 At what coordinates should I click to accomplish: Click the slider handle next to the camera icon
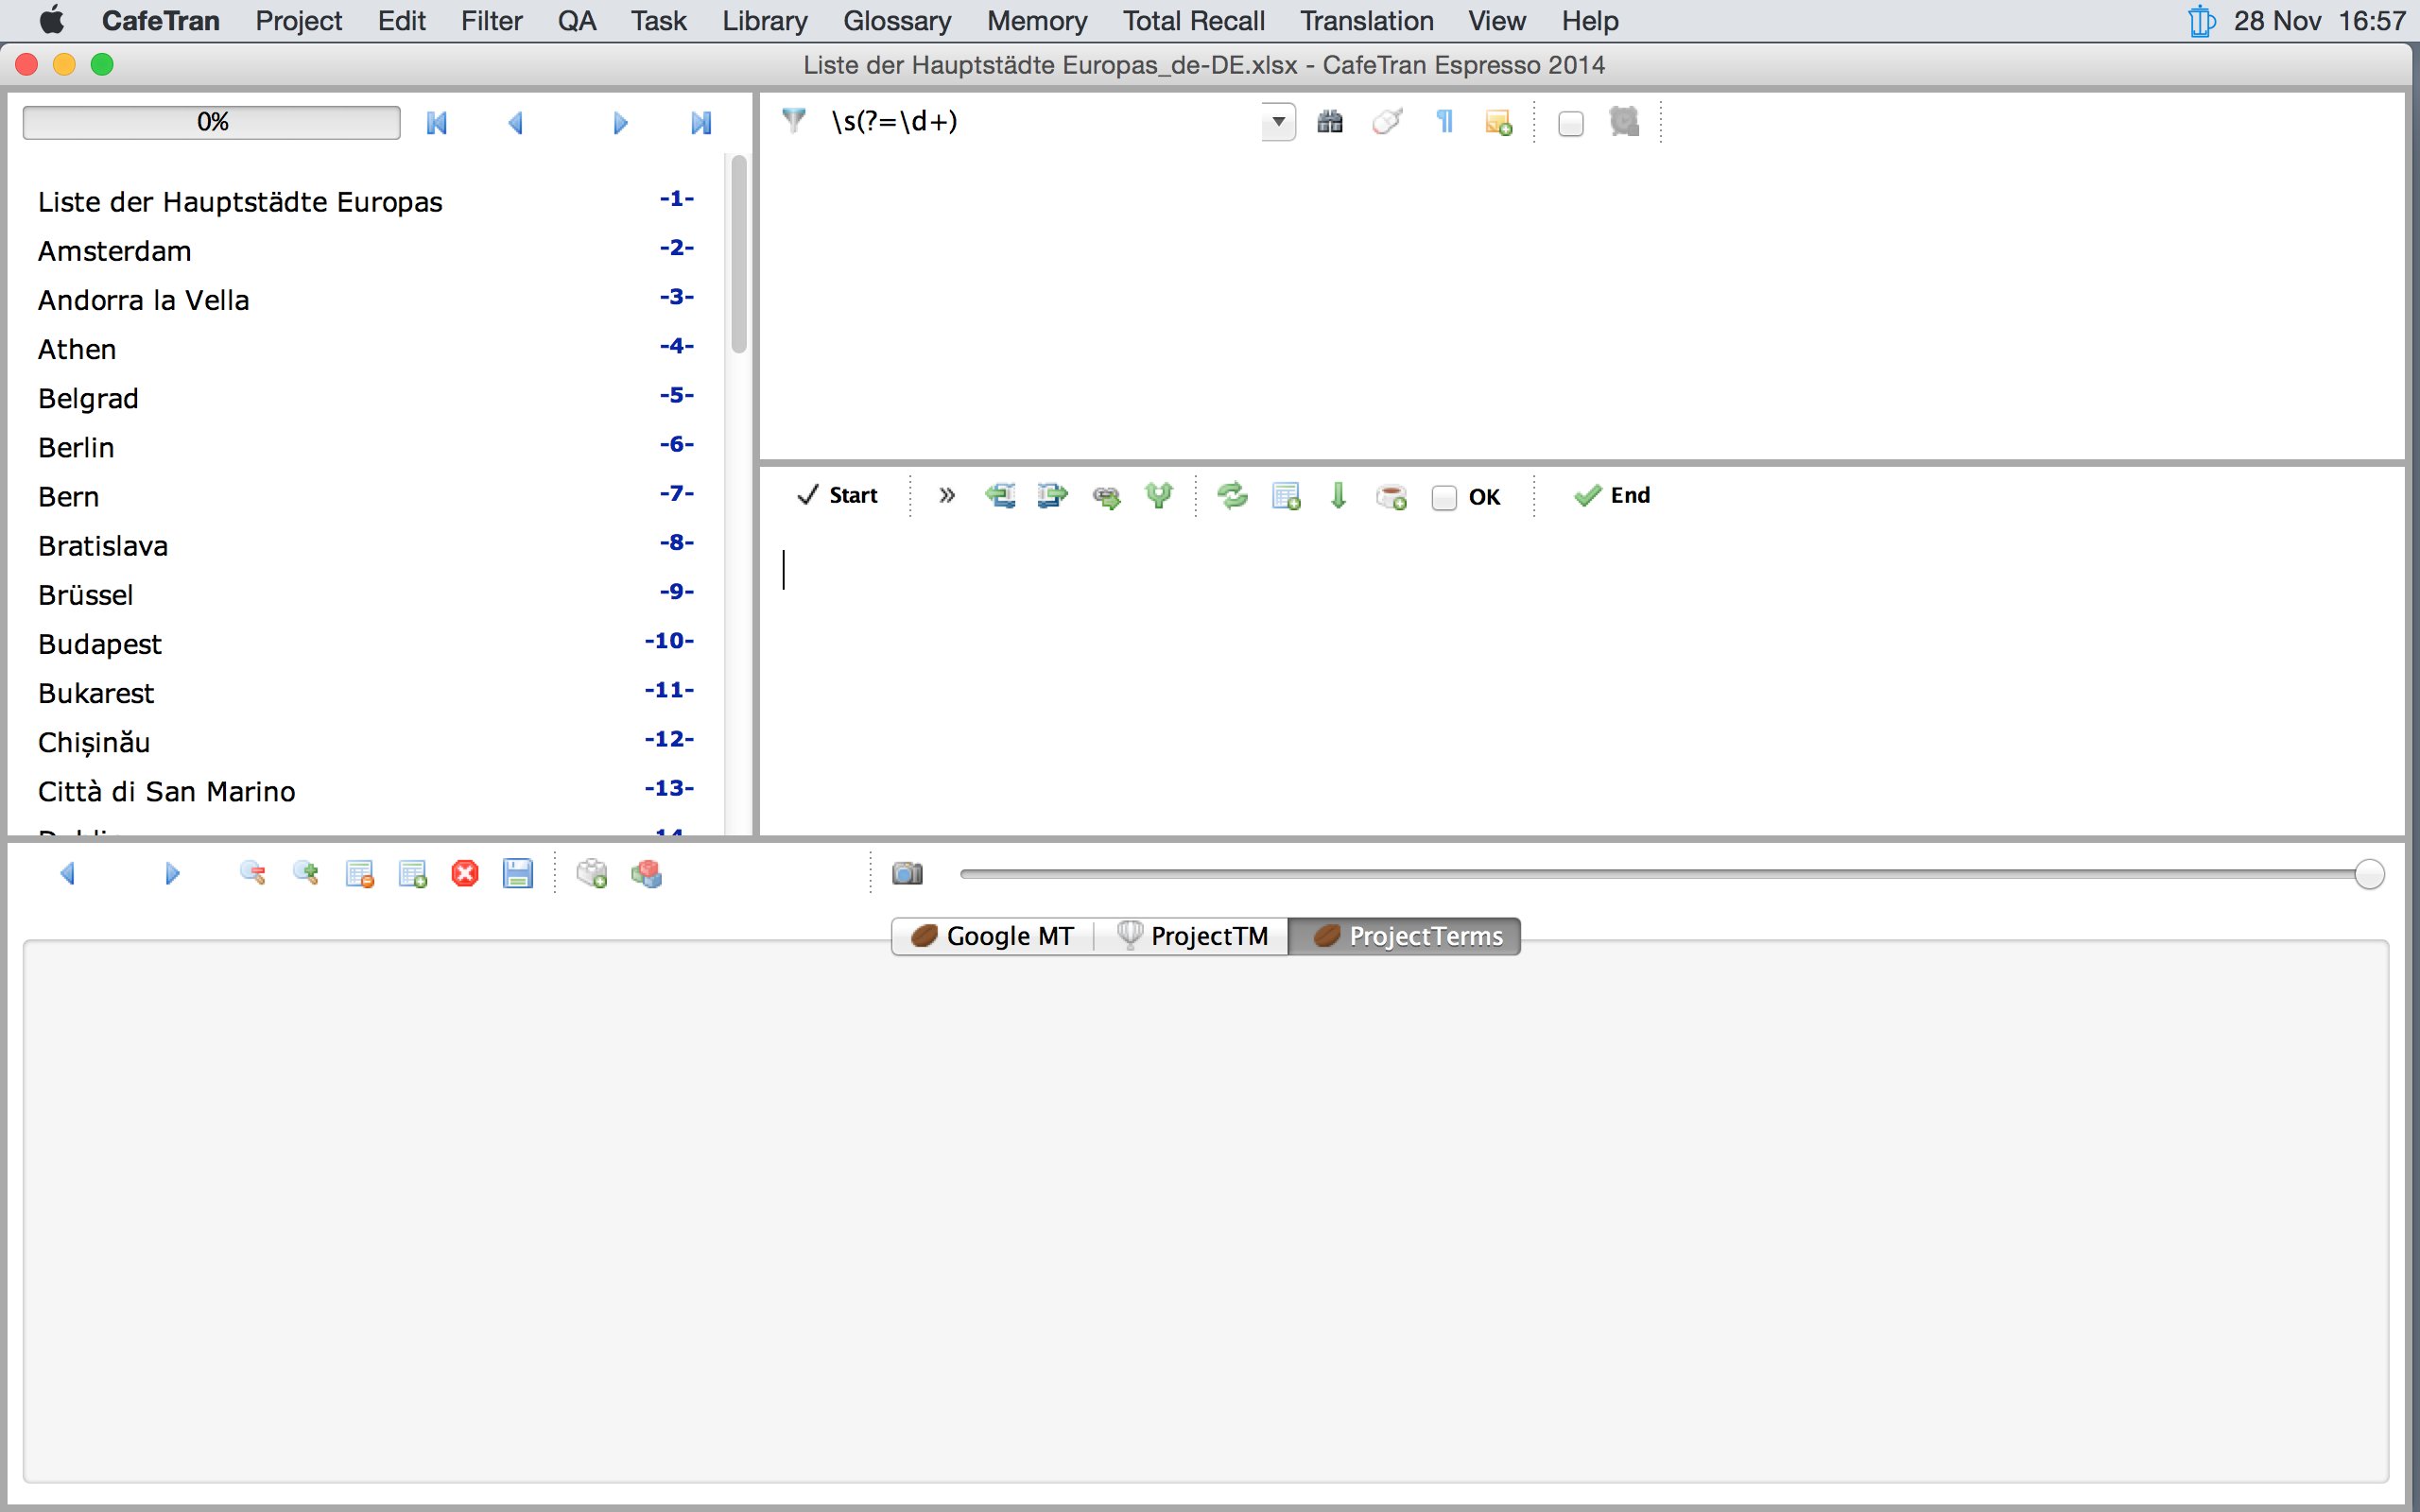(x=2368, y=874)
